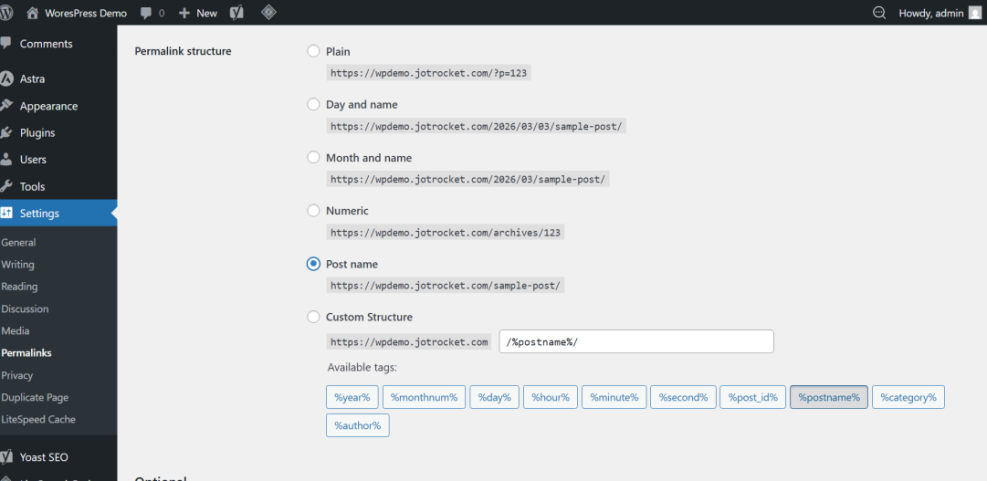Click the 2026/03/03/sample-post example URL
The height and width of the screenshot is (481, 987).
(477, 126)
